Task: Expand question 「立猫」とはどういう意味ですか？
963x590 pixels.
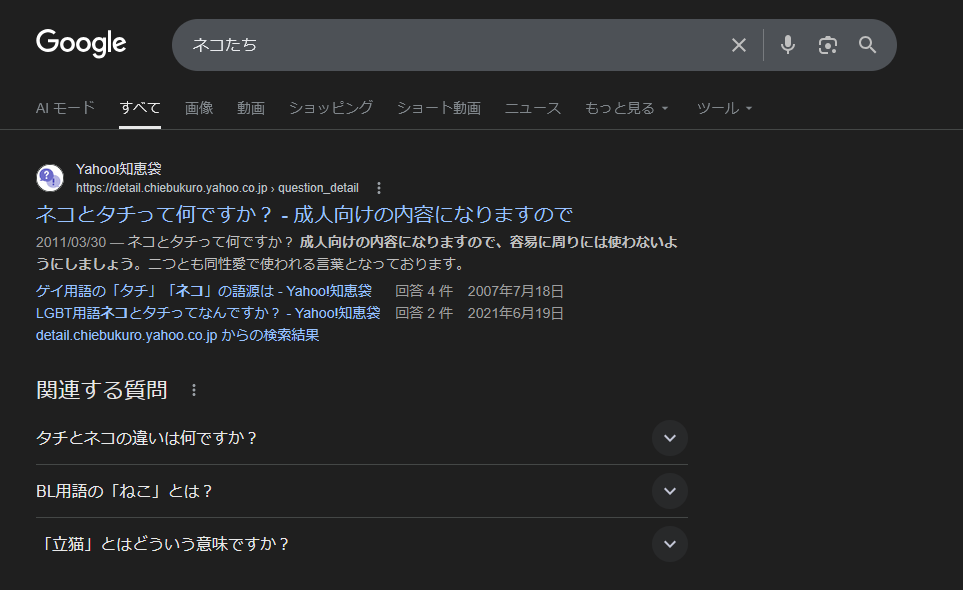Action: [x=669, y=544]
